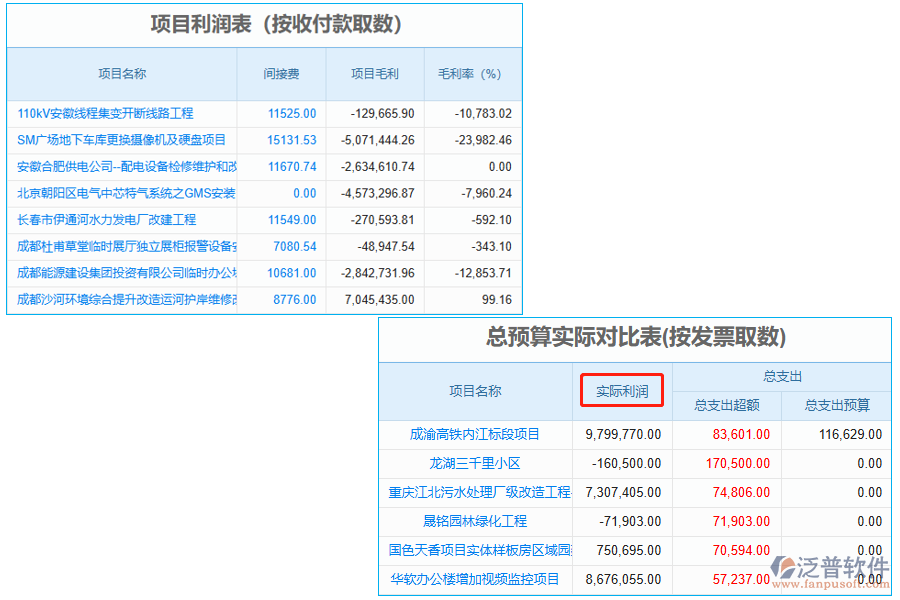900x600 pixels.
Task: Click the indirect cost value 11525.00
Action: 292,114
